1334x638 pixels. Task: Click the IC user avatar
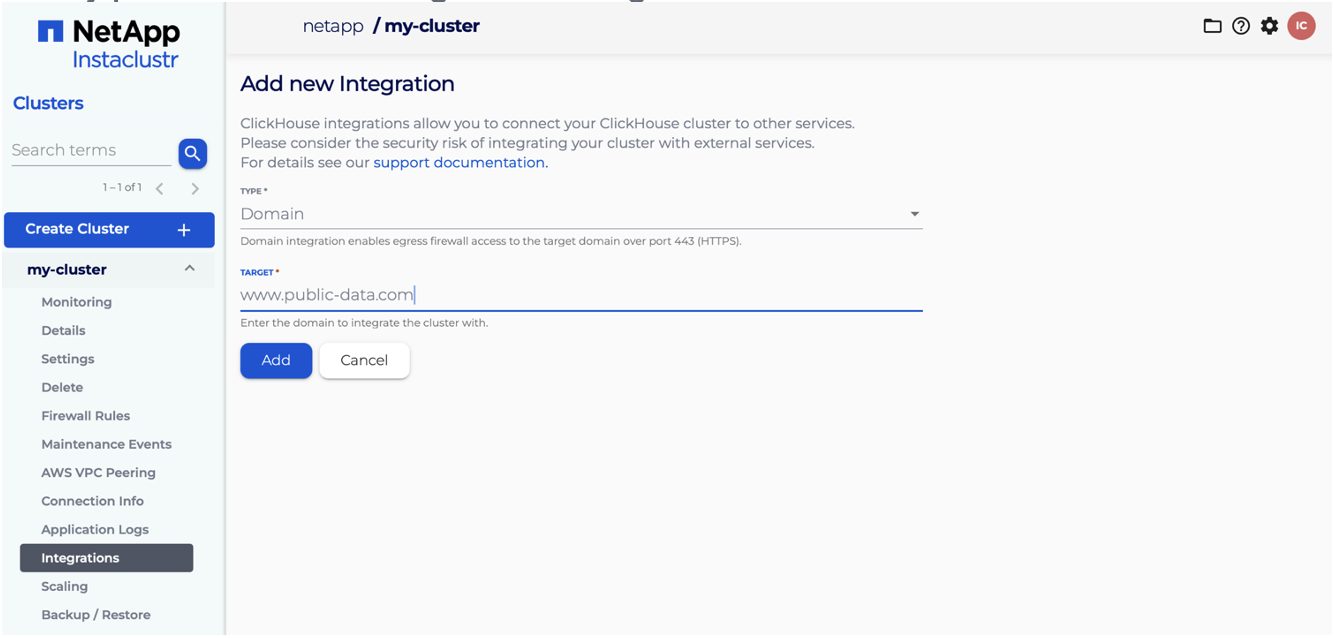point(1301,26)
